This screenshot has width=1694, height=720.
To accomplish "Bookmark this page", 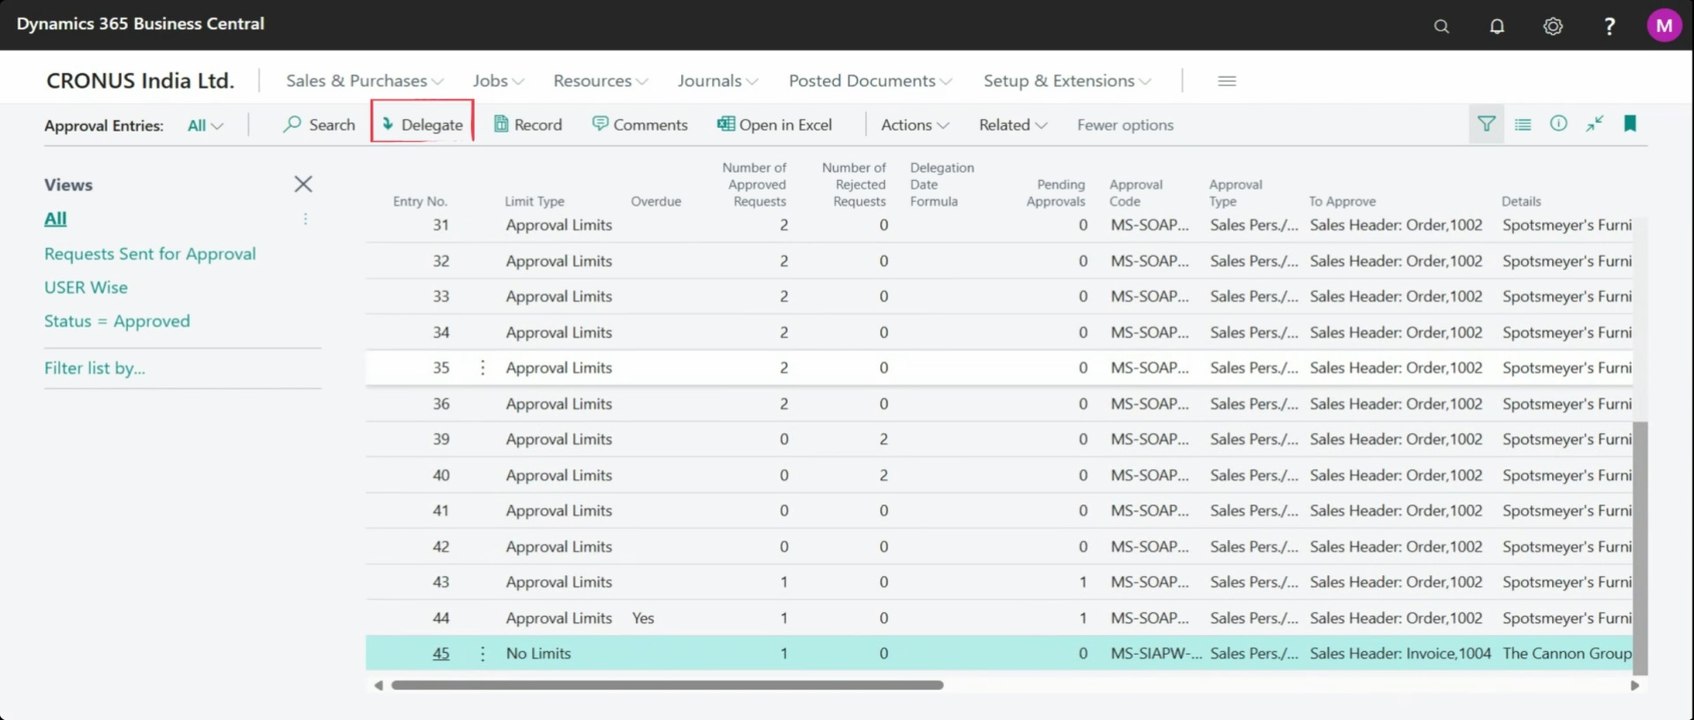I will click(1630, 124).
